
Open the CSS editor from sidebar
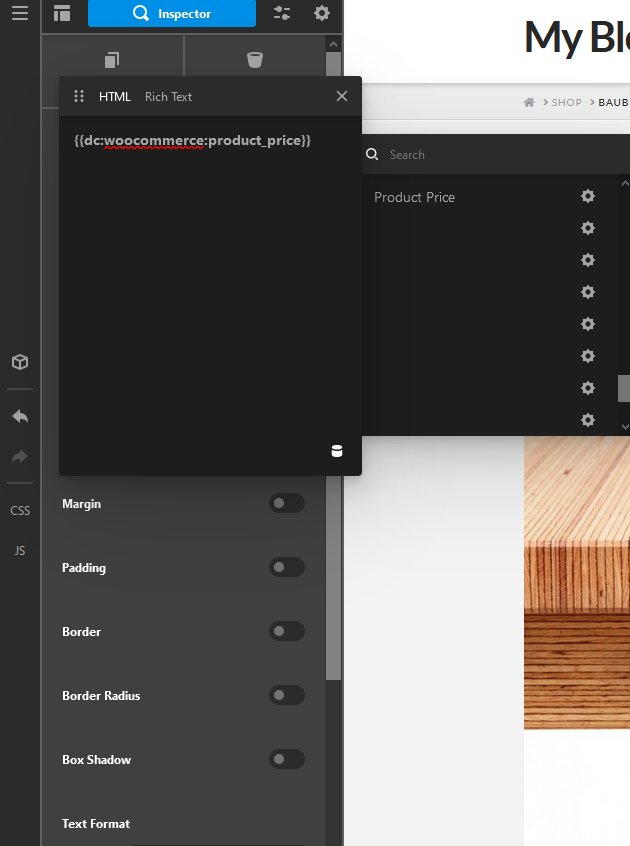click(20, 511)
